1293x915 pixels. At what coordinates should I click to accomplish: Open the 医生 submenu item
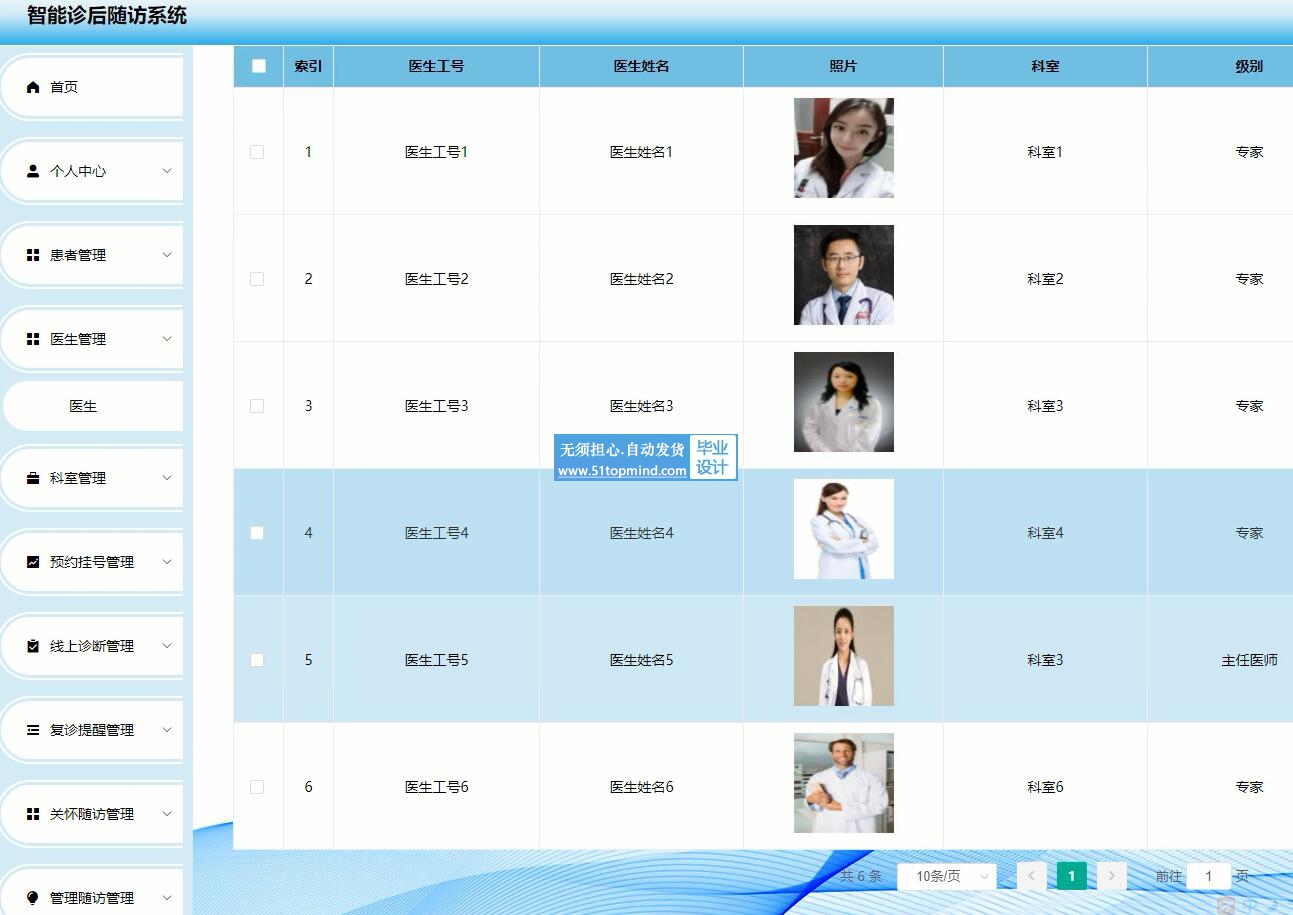coord(83,406)
